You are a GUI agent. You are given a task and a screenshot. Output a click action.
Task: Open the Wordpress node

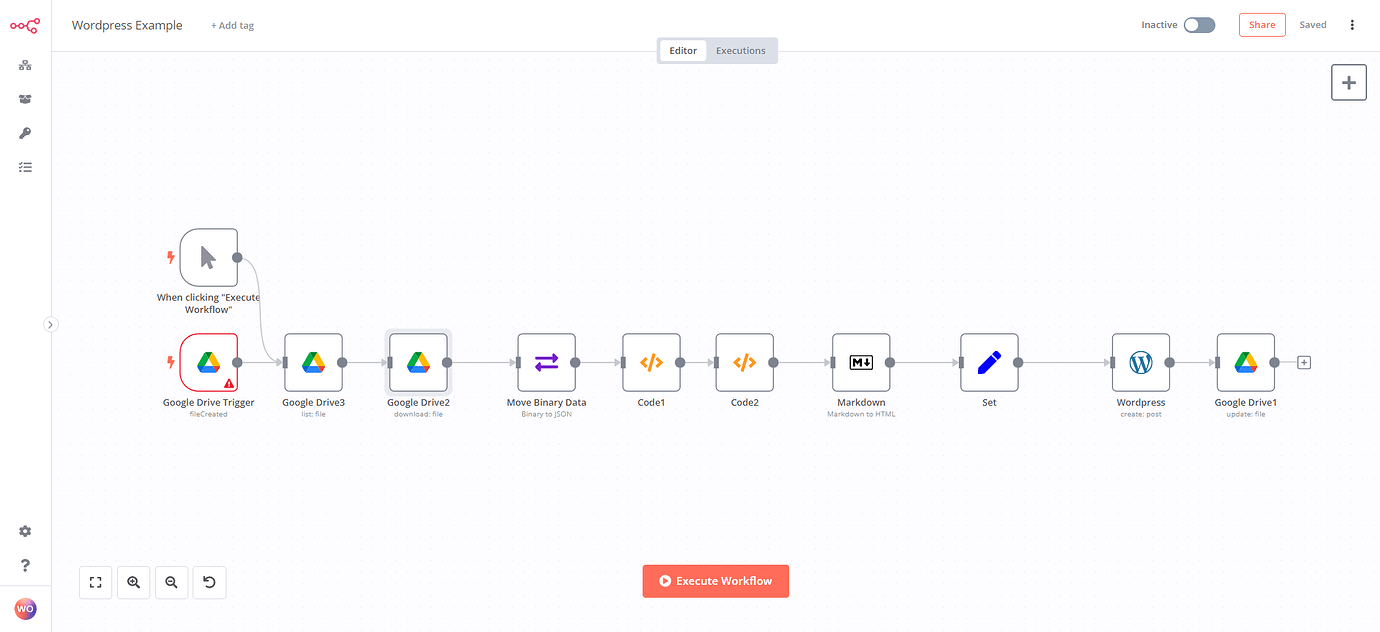1140,362
